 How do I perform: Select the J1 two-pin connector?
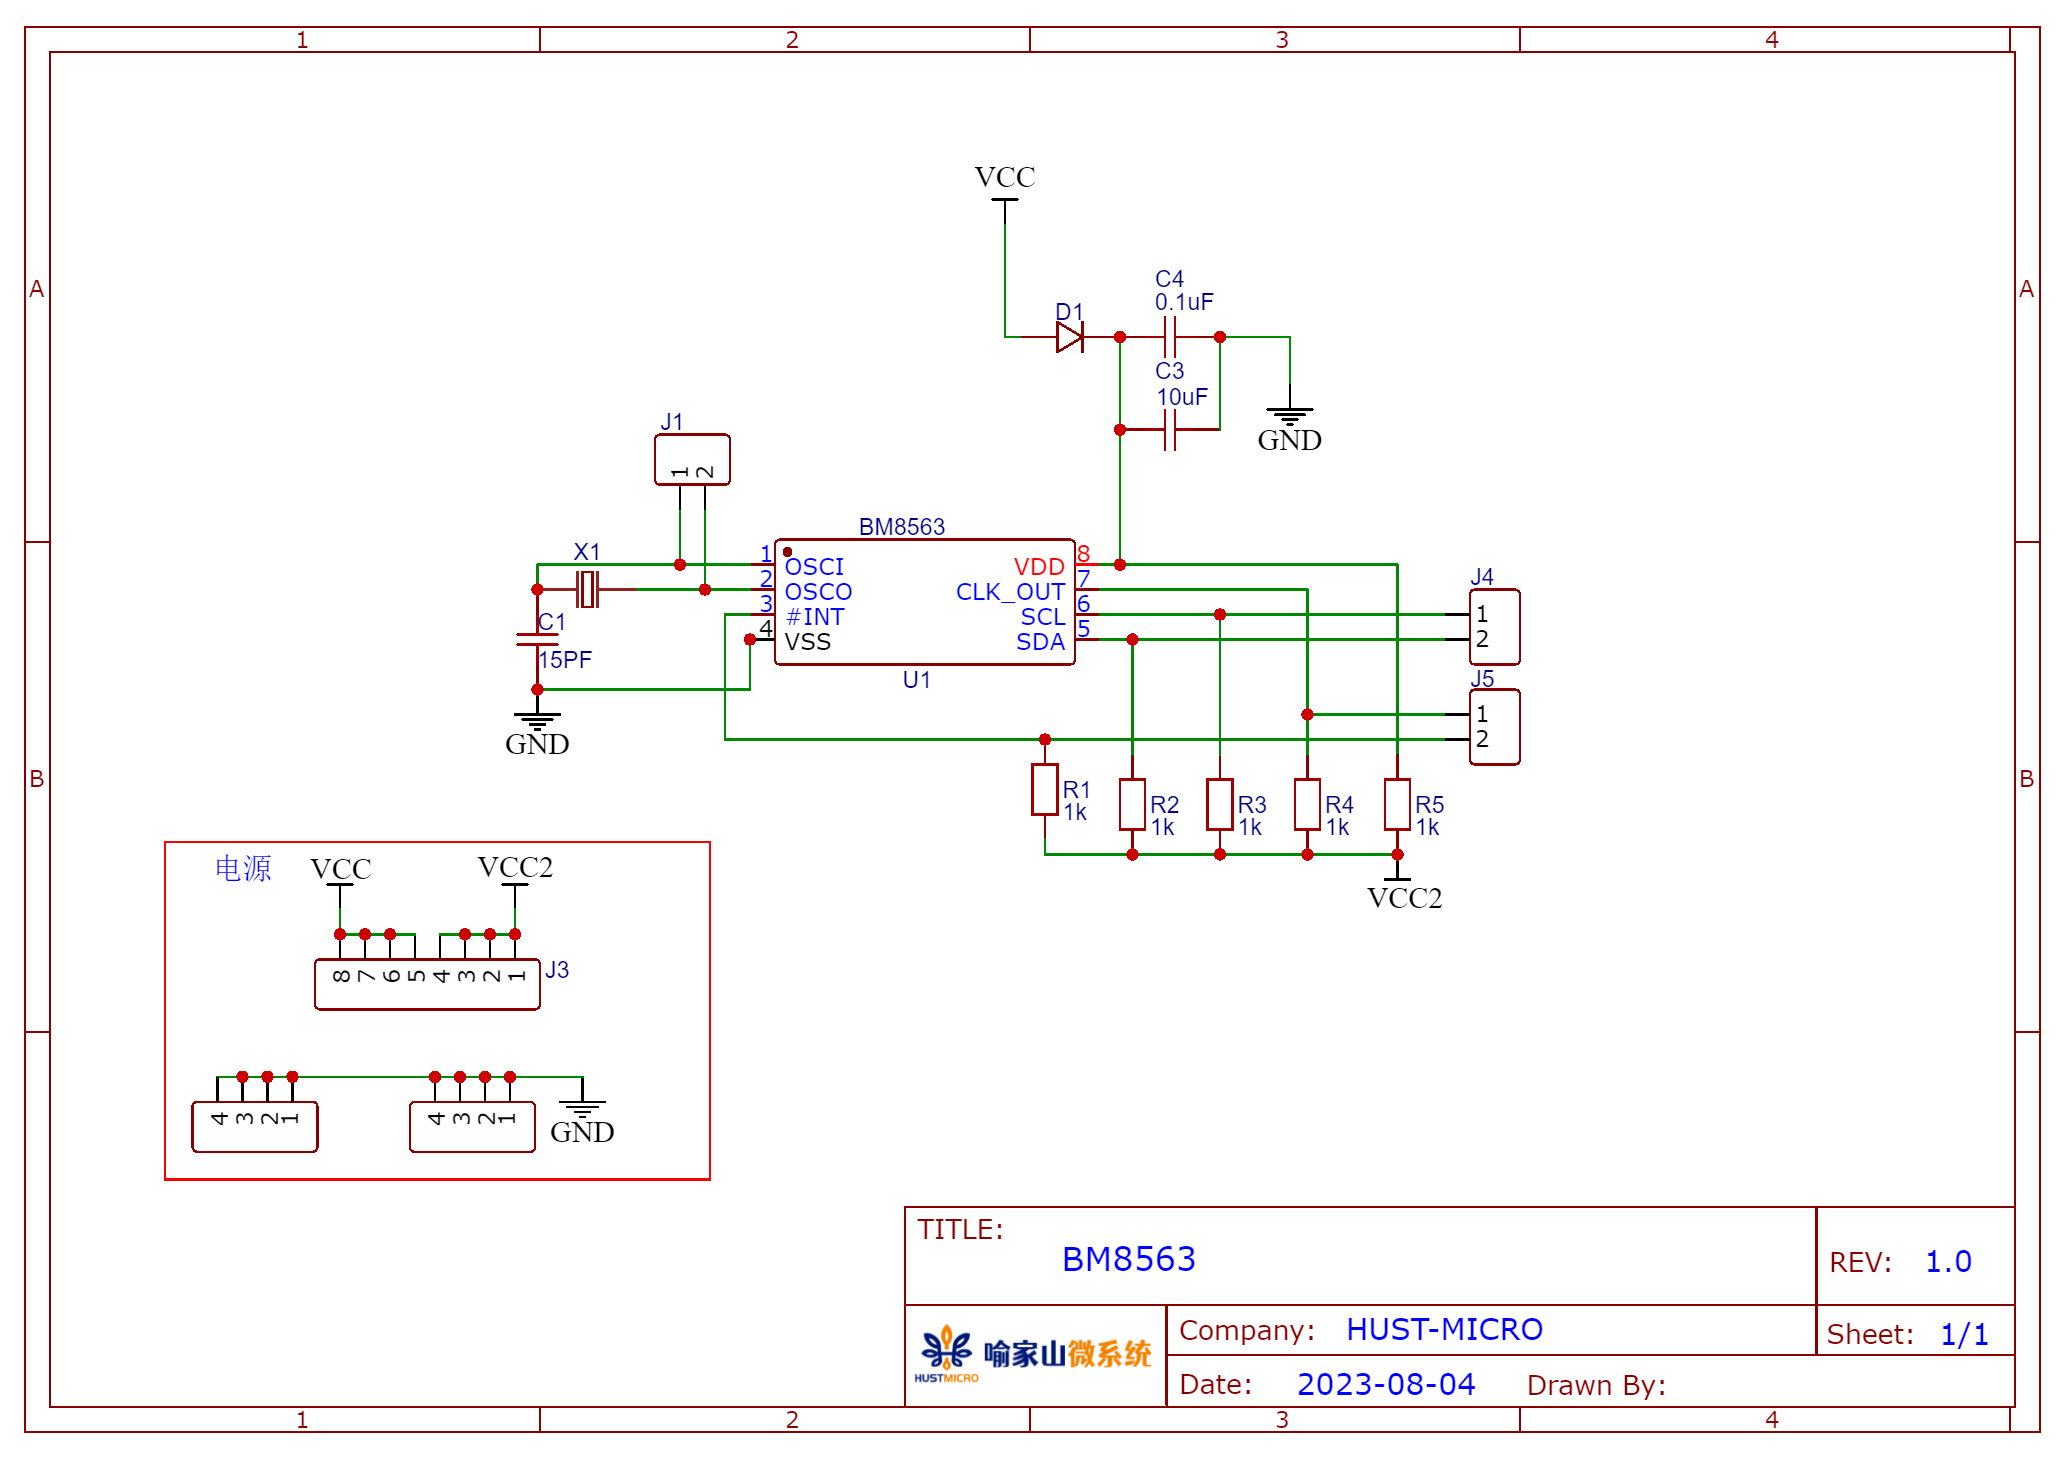click(692, 460)
